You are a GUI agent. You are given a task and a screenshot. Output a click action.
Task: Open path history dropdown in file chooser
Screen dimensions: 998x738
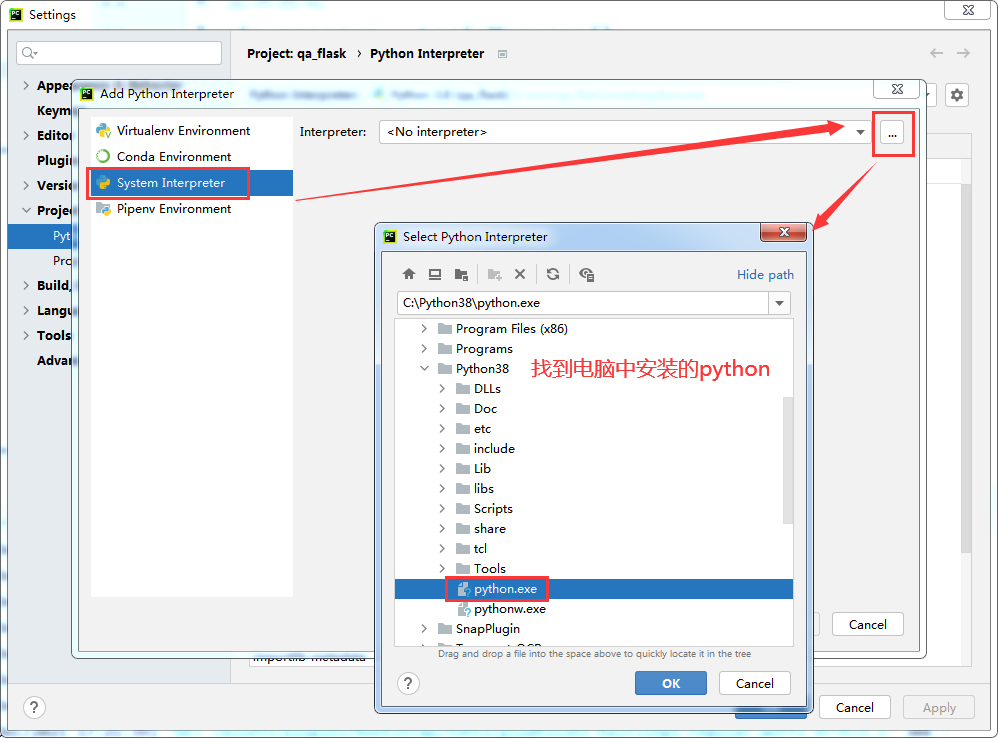(779, 303)
